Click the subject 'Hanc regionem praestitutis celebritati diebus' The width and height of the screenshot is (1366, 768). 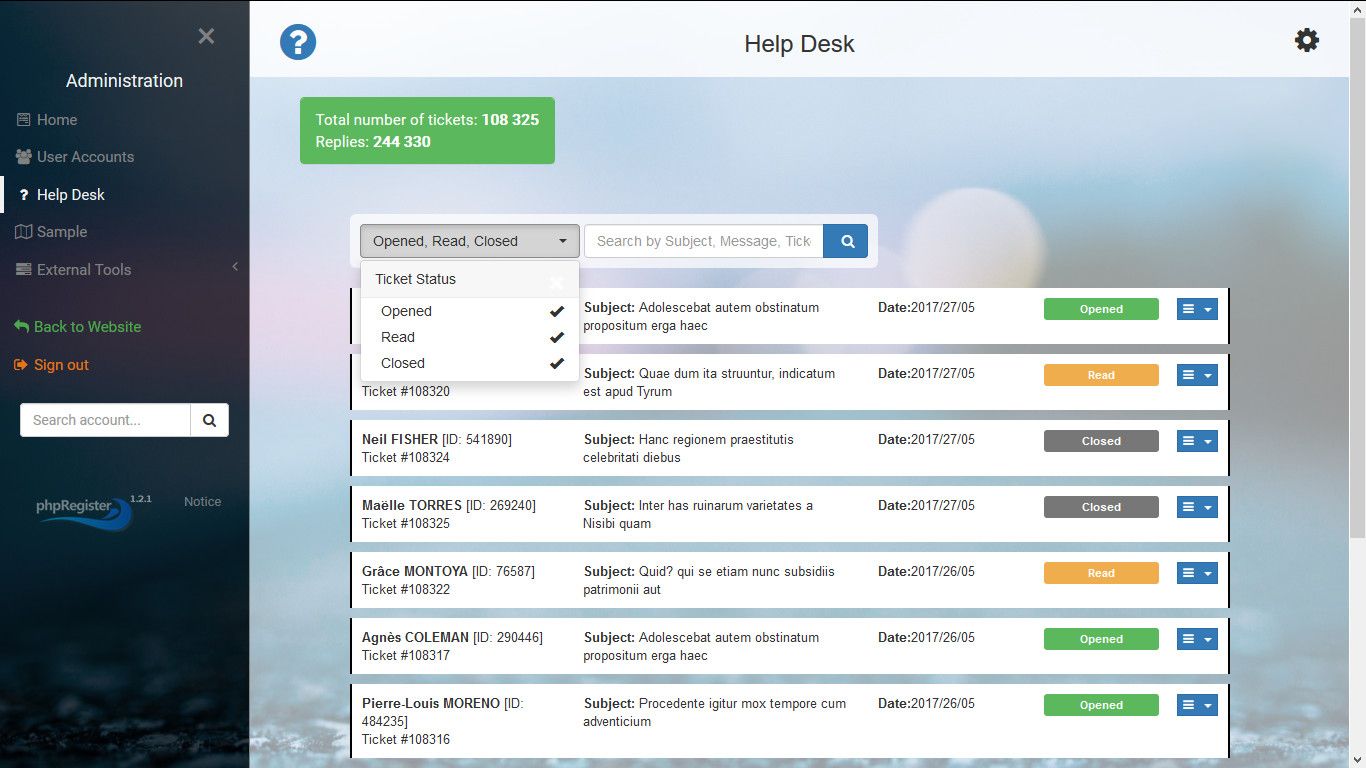pyautogui.click(x=689, y=448)
